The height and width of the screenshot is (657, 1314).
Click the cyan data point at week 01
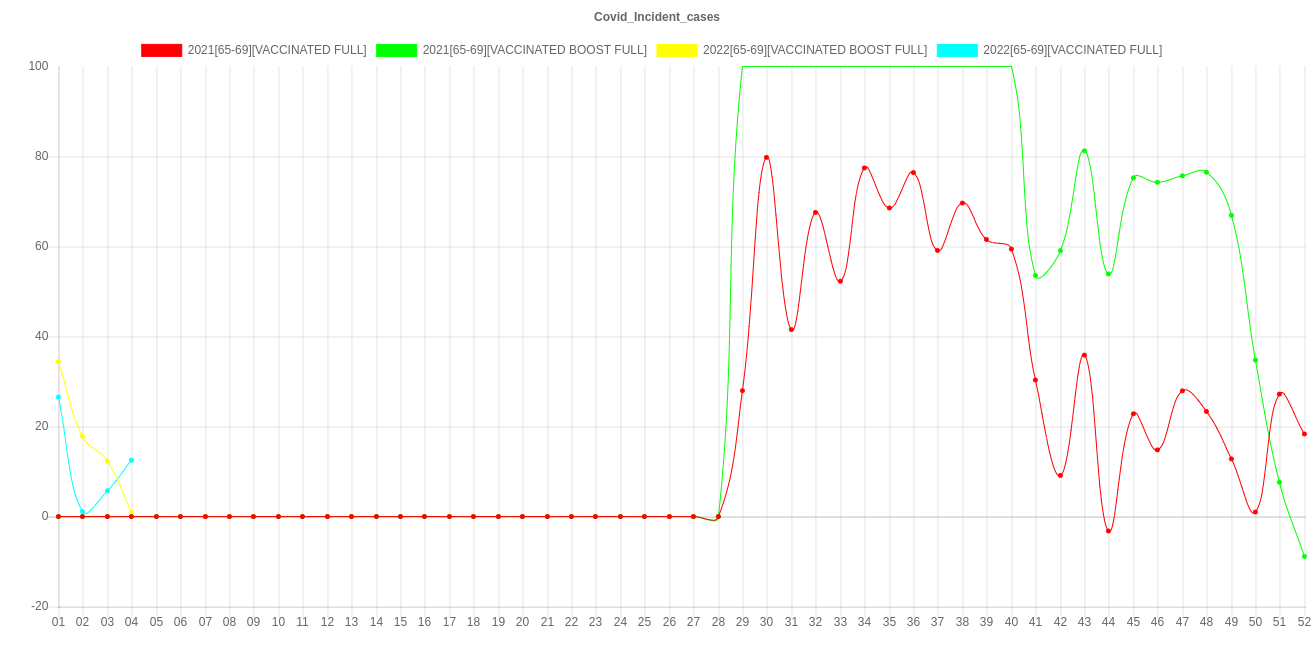58,397
